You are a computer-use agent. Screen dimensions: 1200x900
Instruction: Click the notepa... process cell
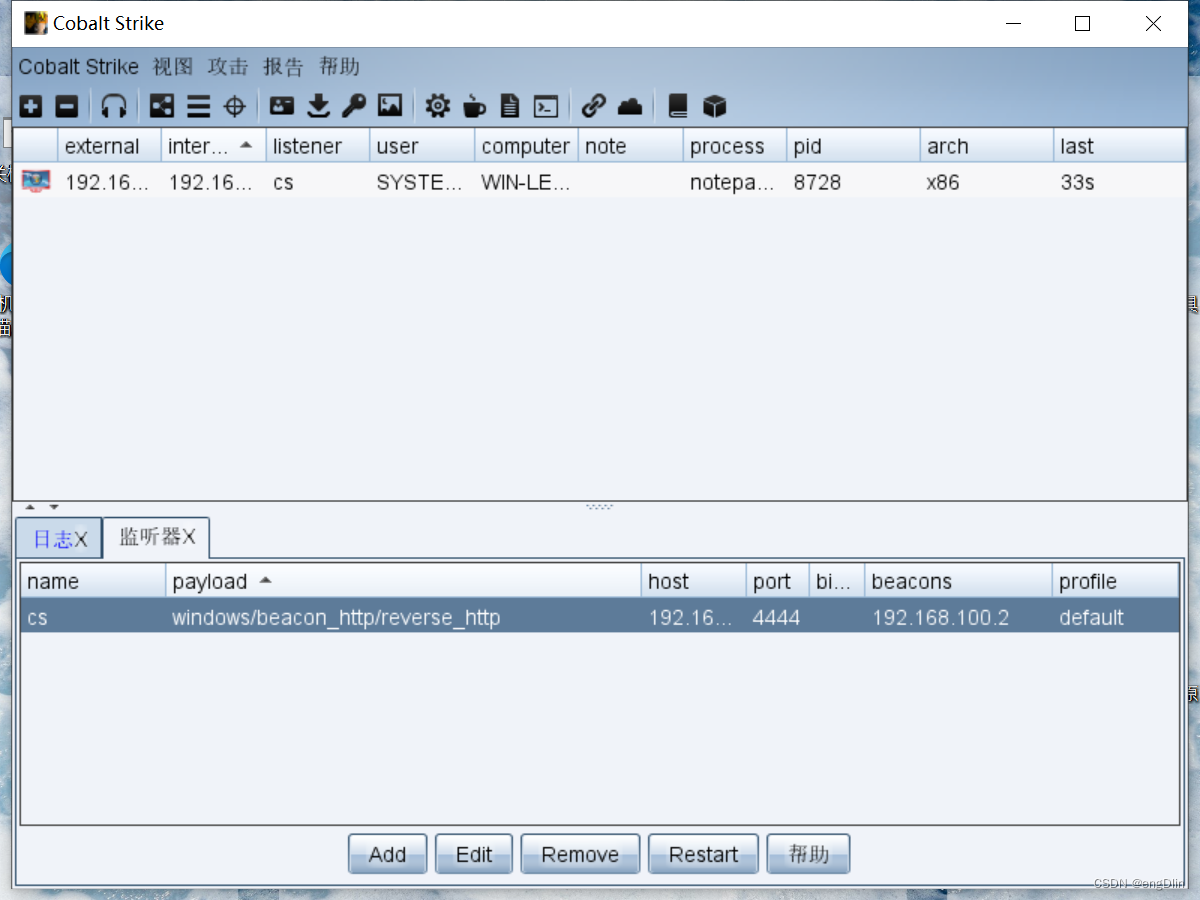point(735,182)
